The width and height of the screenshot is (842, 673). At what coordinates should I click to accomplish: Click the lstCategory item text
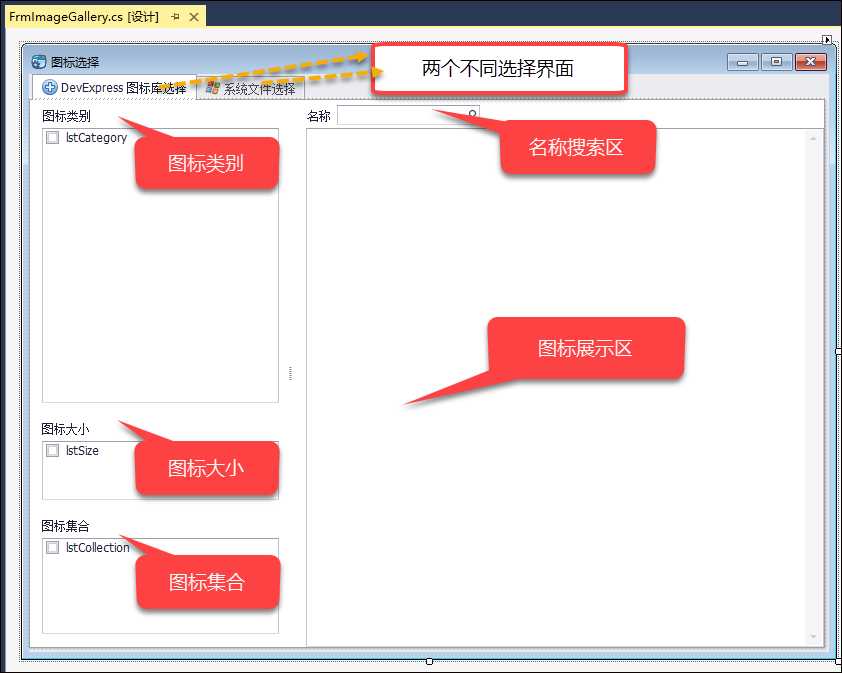(x=97, y=138)
